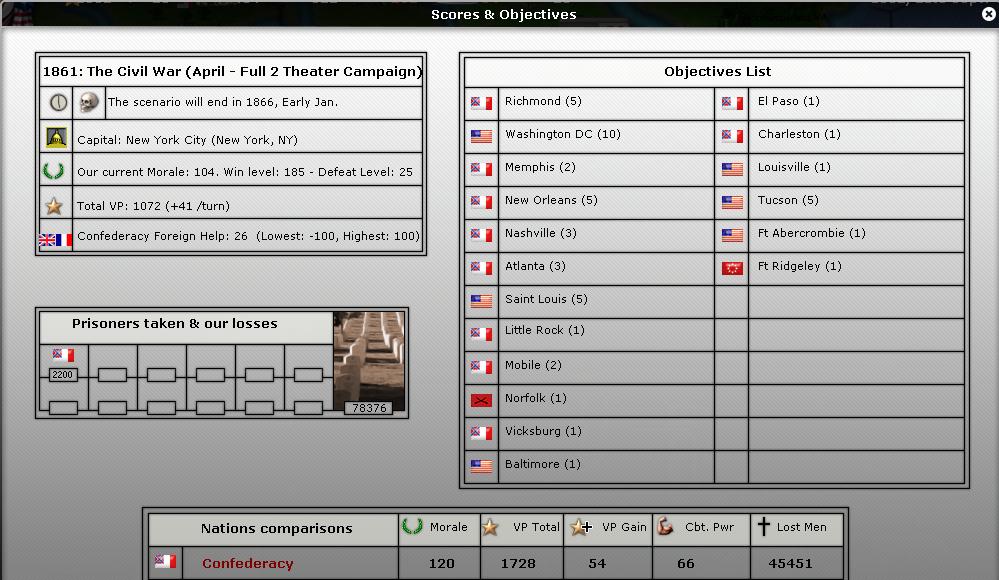999x580 pixels.
Task: Click the British-French foreign help flags
Action: (55, 240)
